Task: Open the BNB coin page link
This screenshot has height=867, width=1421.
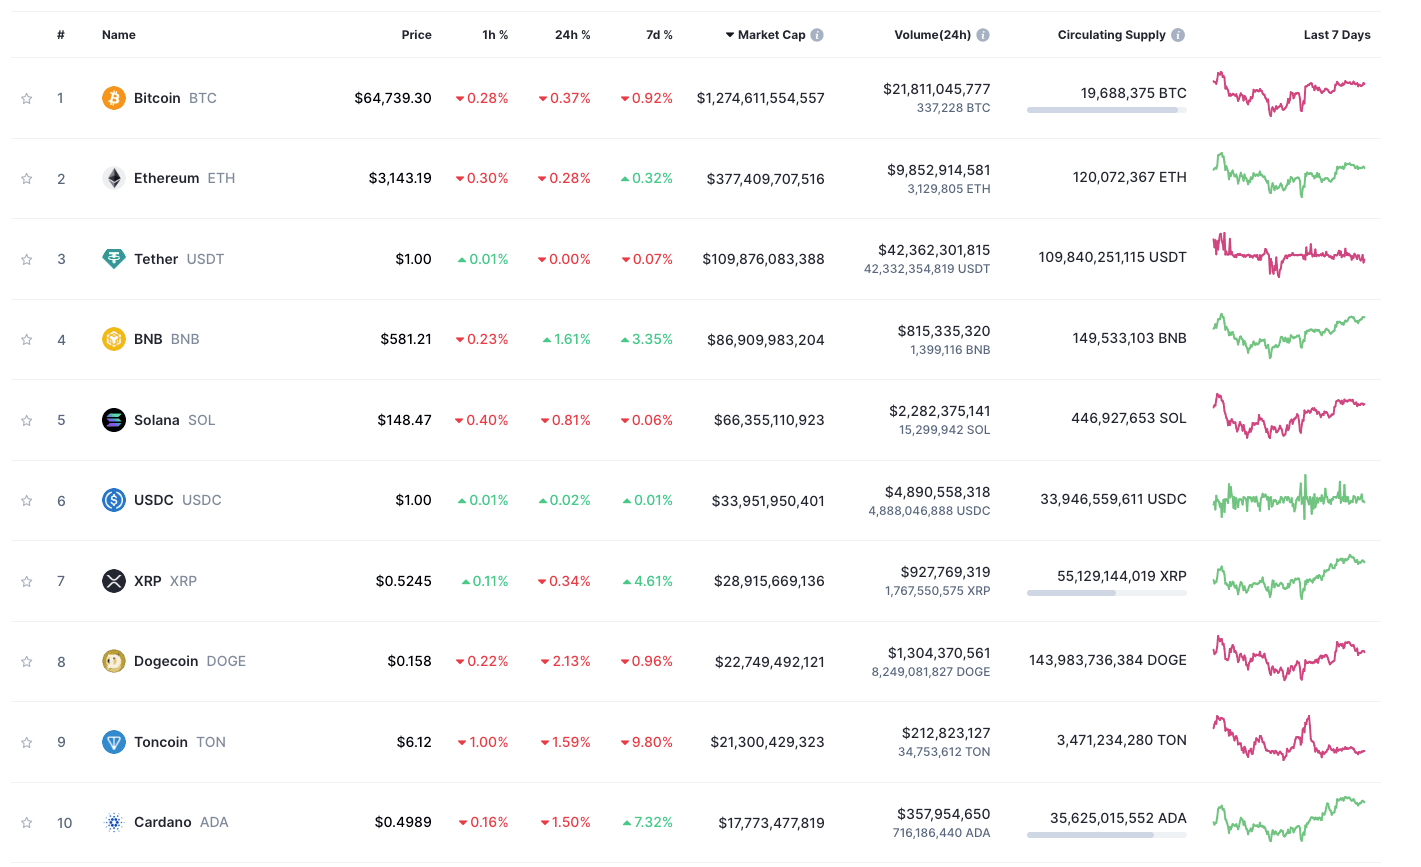Action: click(148, 339)
